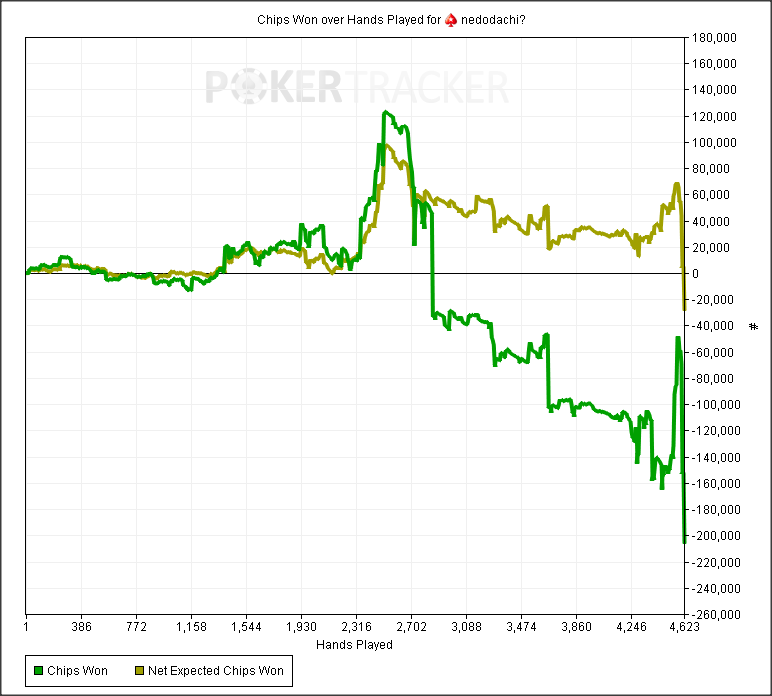Click the -140,000 y-axis value
This screenshot has width=772, height=696.
click(x=716, y=457)
